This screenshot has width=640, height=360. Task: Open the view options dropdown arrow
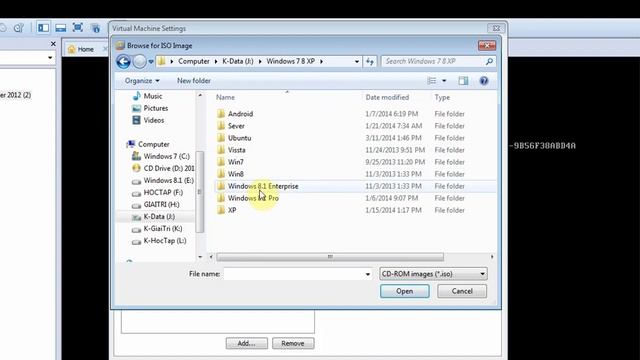444,81
